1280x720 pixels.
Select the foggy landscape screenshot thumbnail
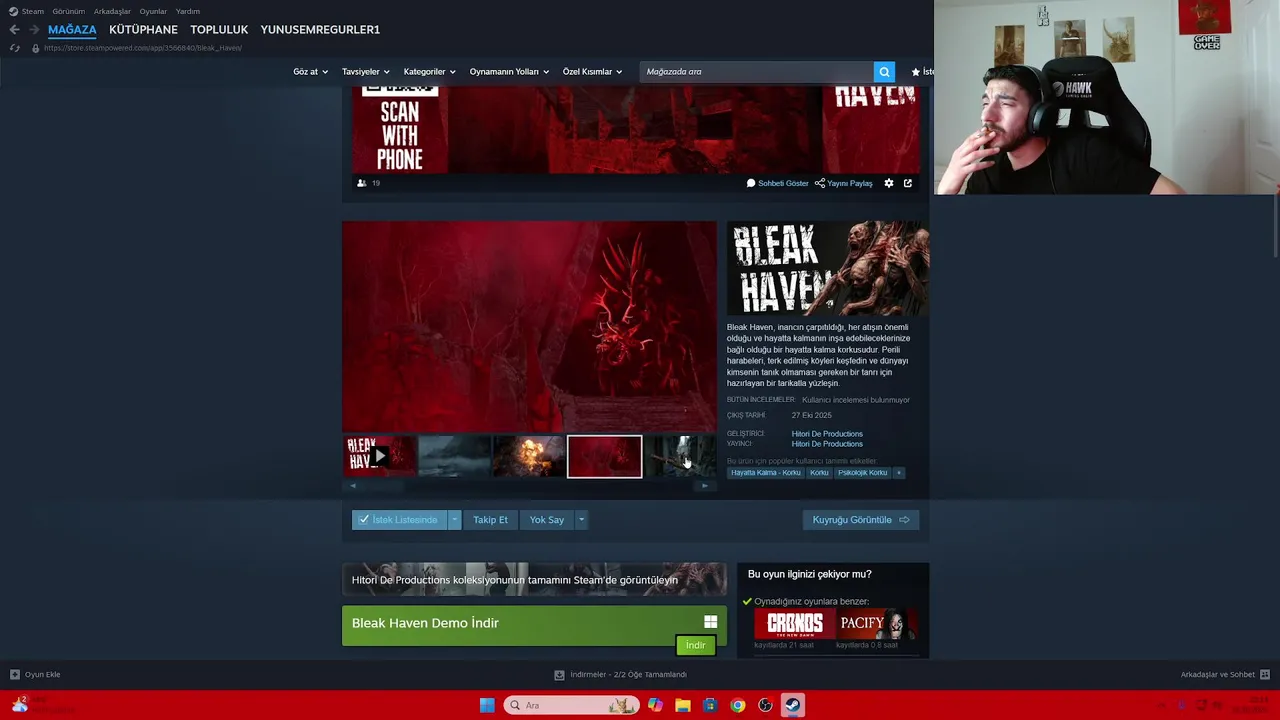(454, 456)
